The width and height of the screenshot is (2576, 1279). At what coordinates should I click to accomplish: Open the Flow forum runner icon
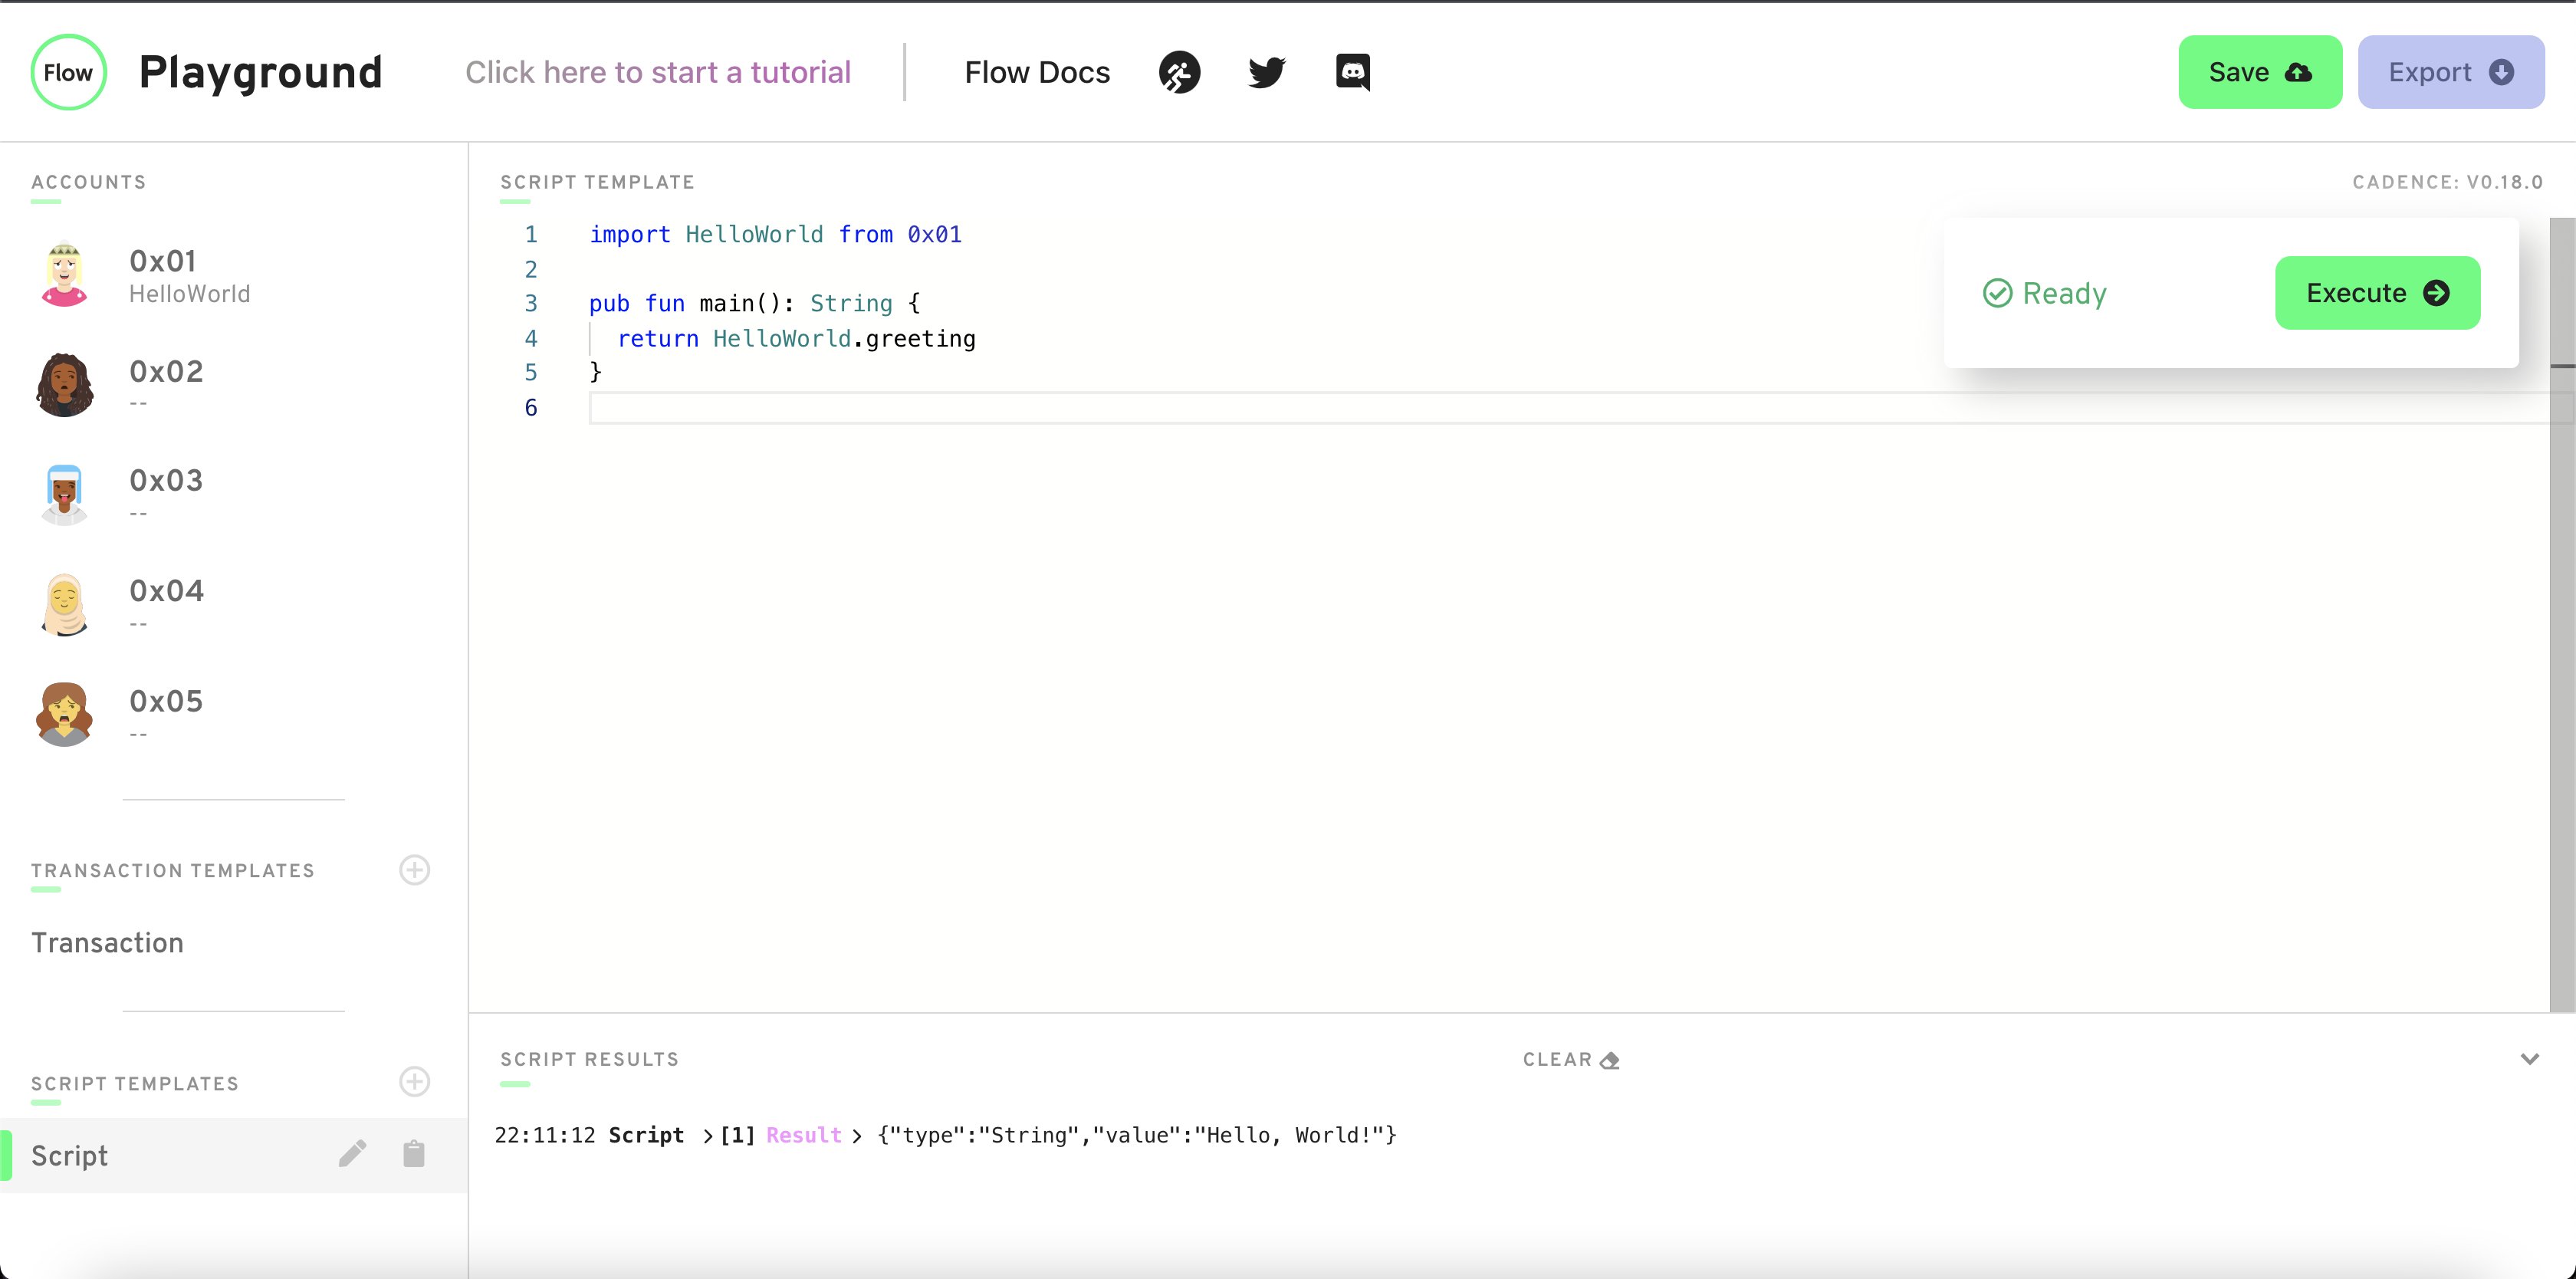1179,72
